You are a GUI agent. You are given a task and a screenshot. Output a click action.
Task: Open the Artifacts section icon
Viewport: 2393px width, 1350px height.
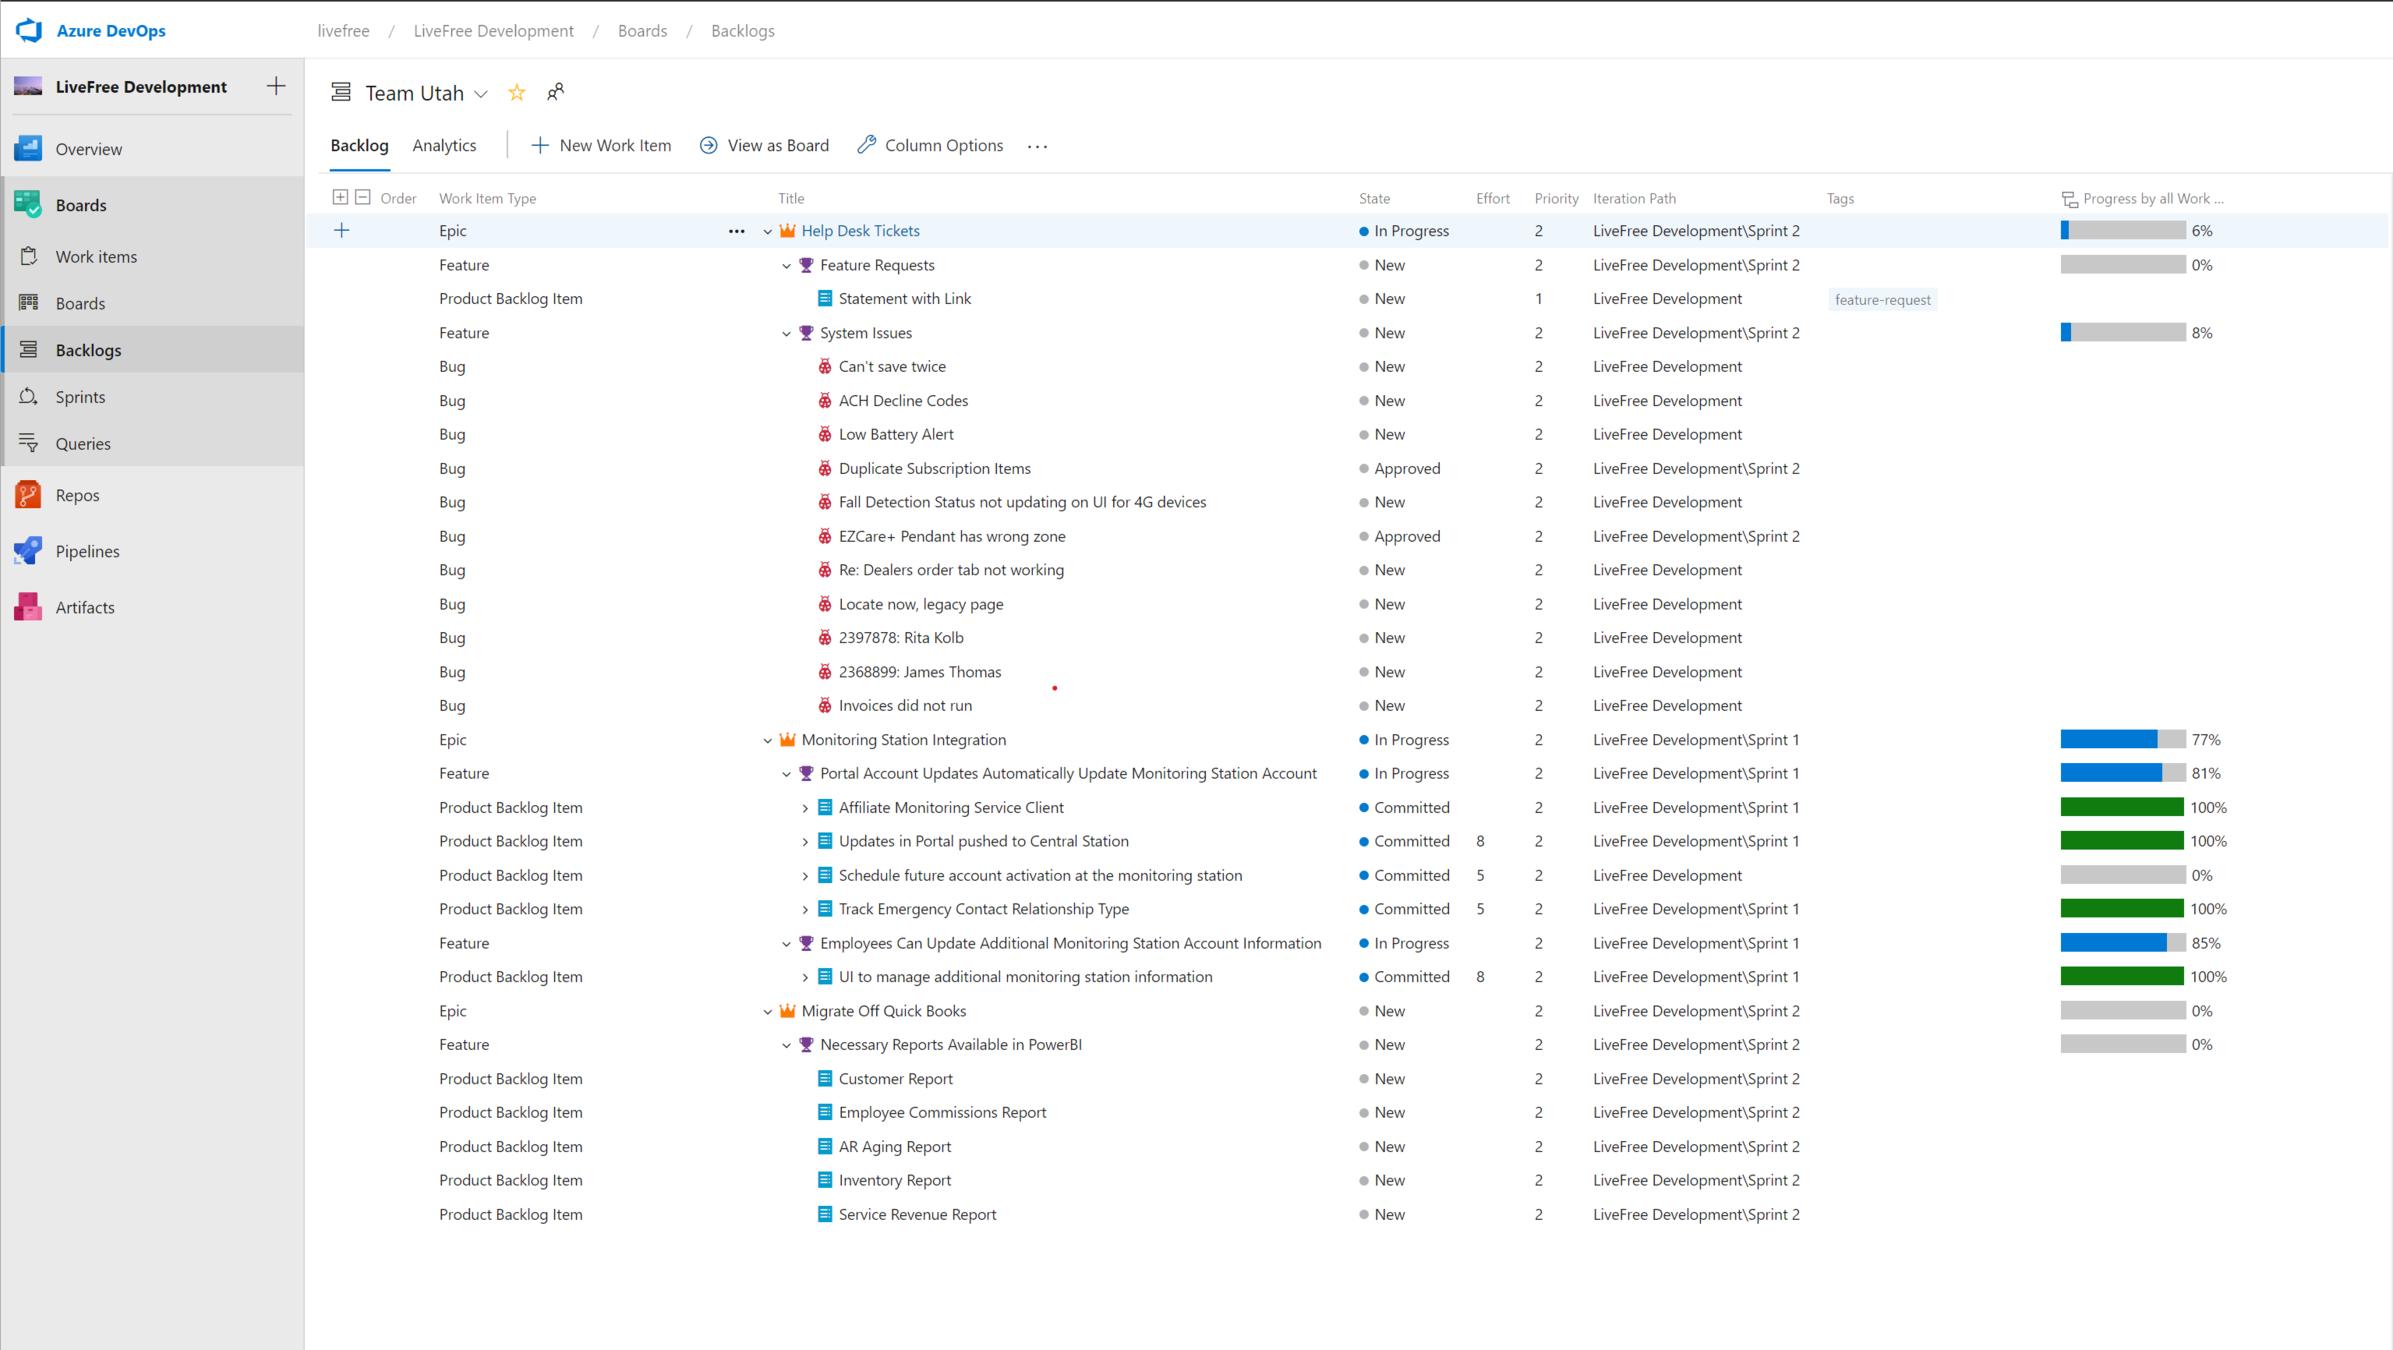coord(28,607)
